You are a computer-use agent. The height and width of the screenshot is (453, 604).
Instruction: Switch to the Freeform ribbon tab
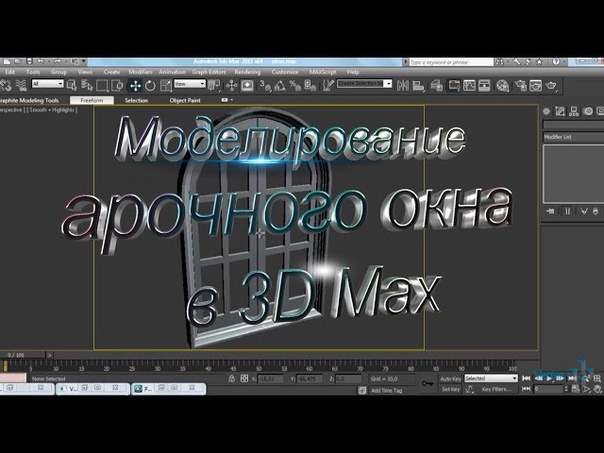92,100
